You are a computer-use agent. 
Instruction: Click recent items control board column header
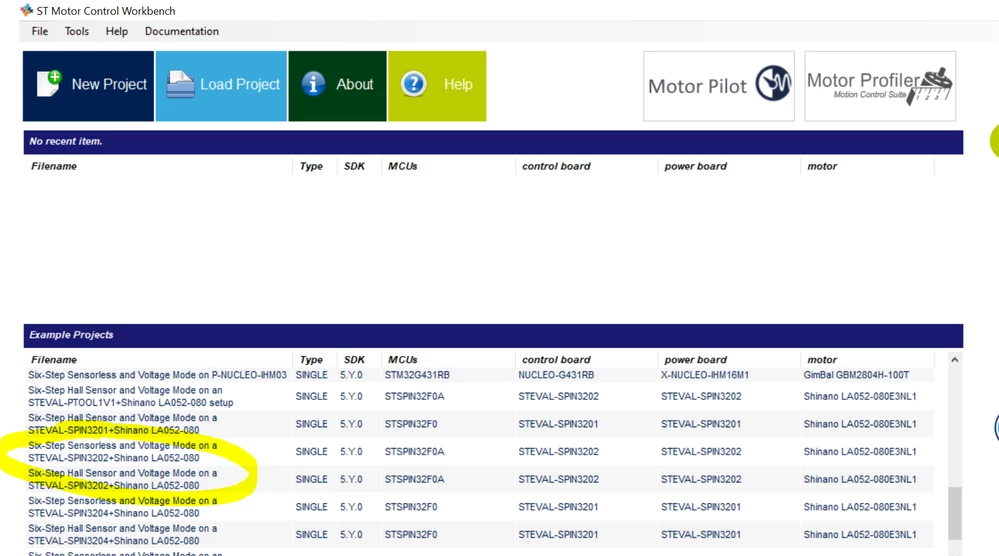556,166
